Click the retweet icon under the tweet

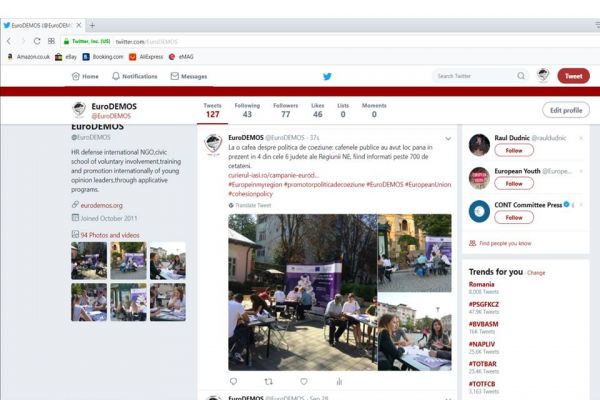tap(269, 381)
